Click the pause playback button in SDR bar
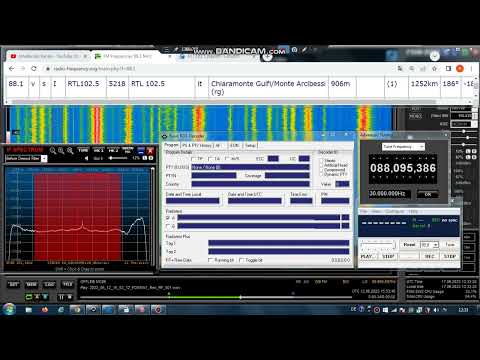Viewport: 480px width, 360px height. coord(61,297)
